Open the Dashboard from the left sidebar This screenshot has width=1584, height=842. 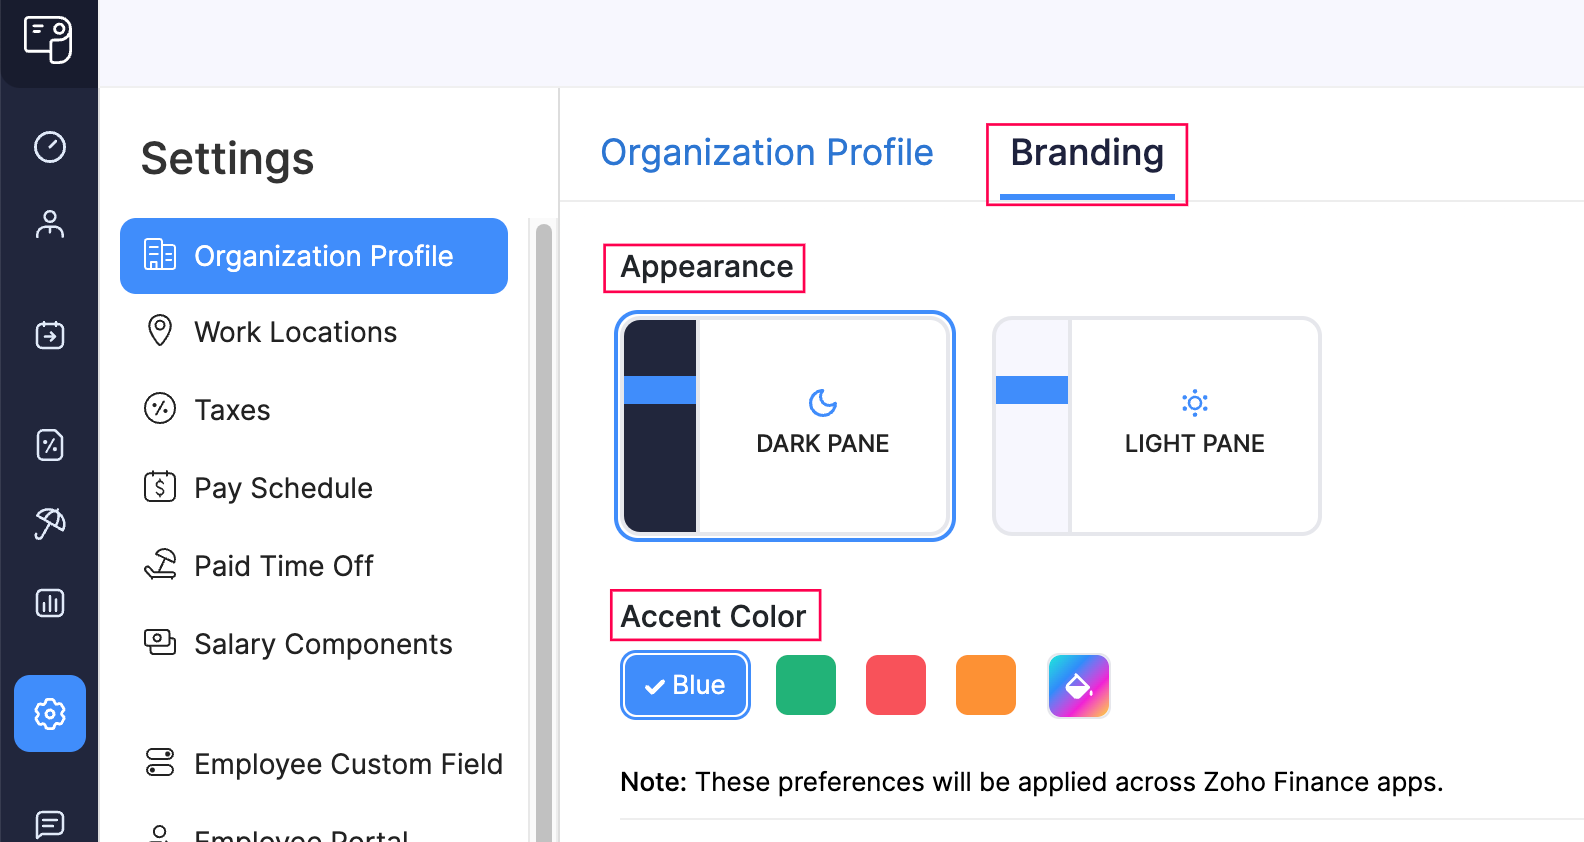click(49, 147)
